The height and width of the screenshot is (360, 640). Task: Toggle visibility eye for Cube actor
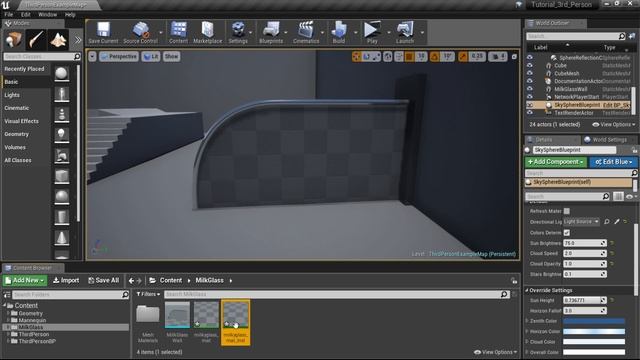tap(530, 65)
